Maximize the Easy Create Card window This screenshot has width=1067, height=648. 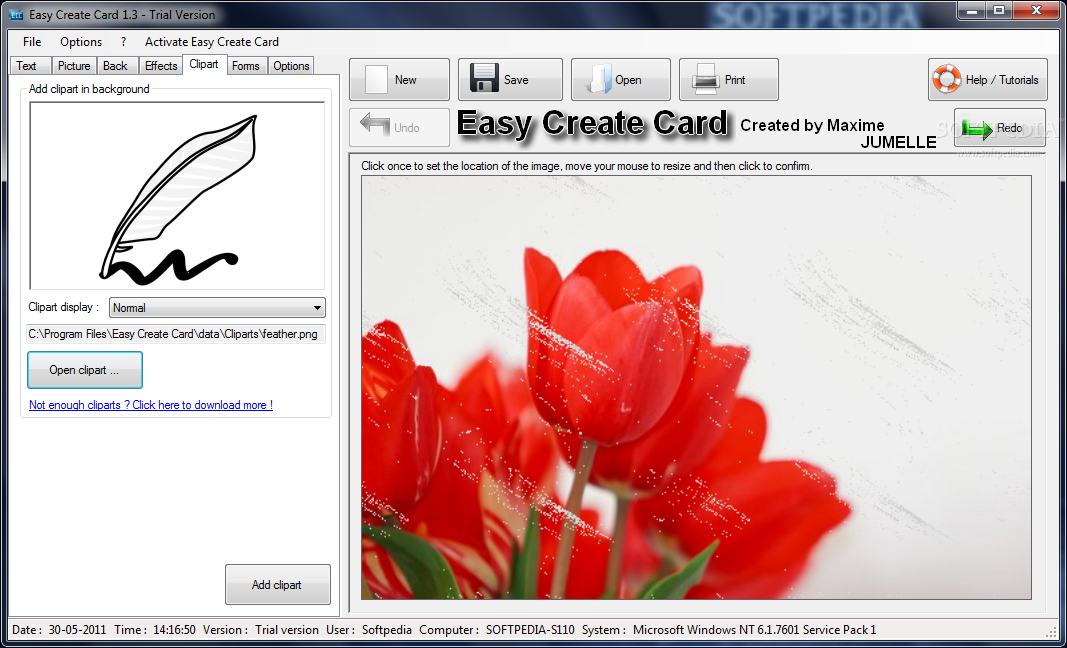coord(999,10)
